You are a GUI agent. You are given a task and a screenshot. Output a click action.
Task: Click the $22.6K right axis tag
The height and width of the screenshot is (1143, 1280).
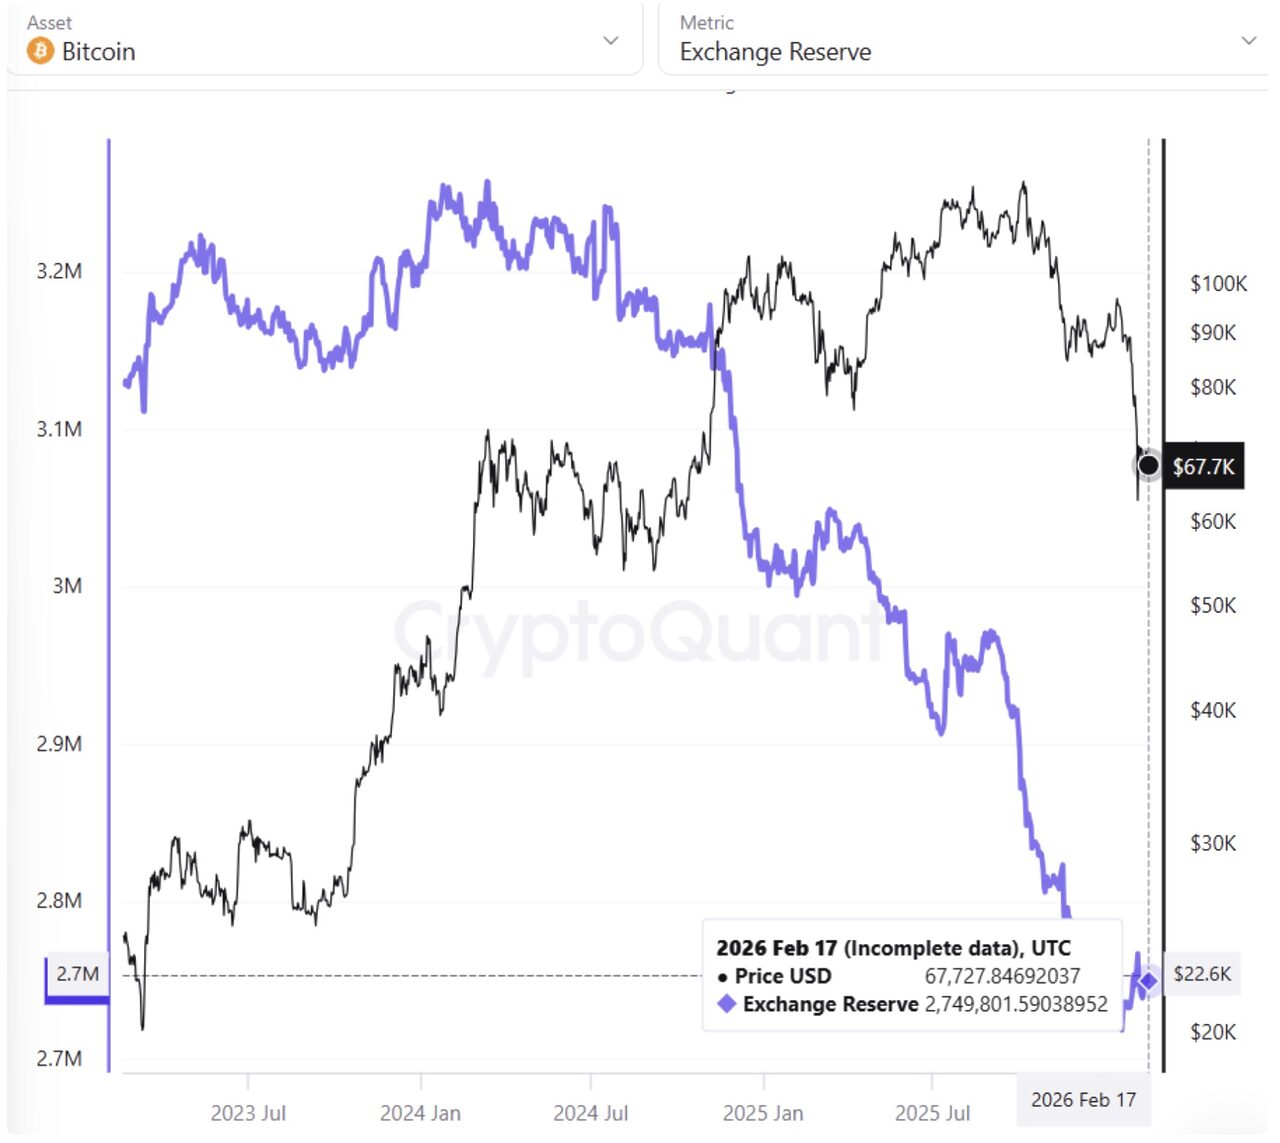(1202, 974)
